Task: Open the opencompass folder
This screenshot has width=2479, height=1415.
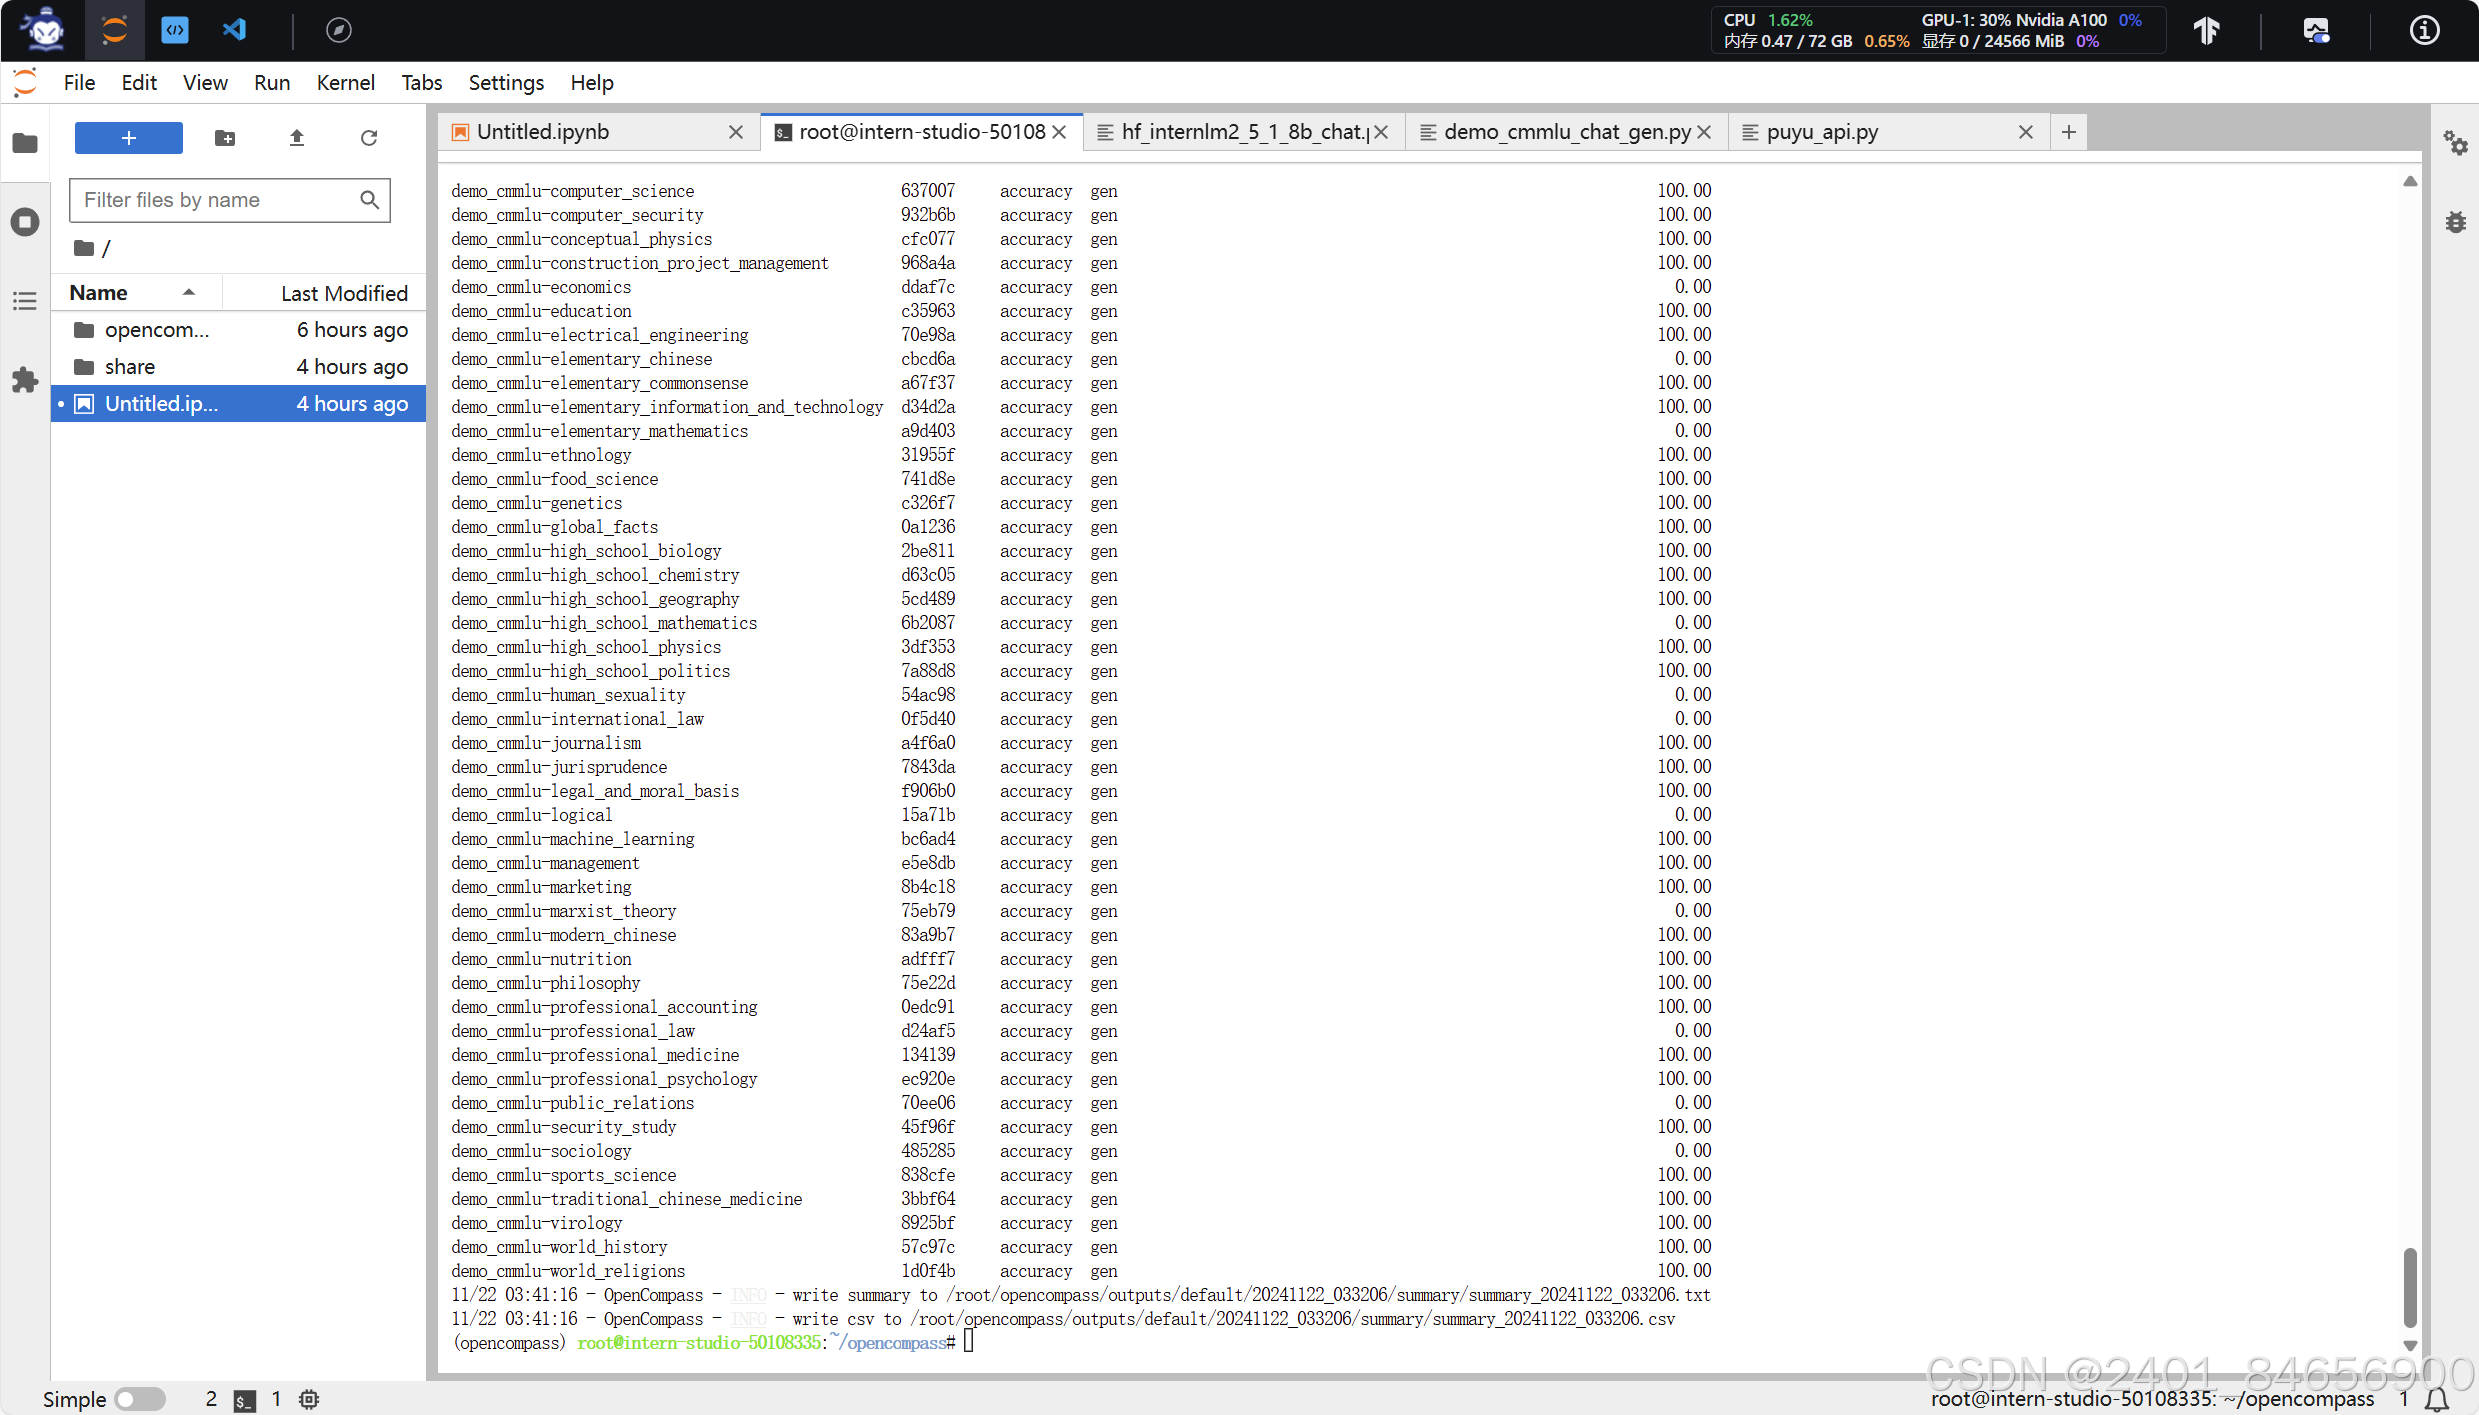Action: [157, 330]
